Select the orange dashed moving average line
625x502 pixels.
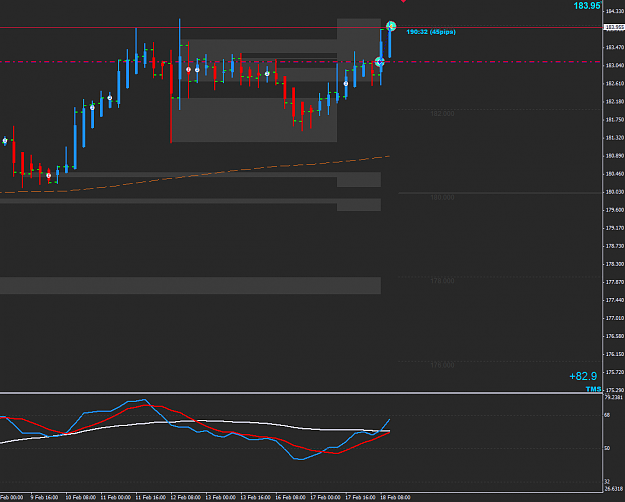[x=195, y=175]
